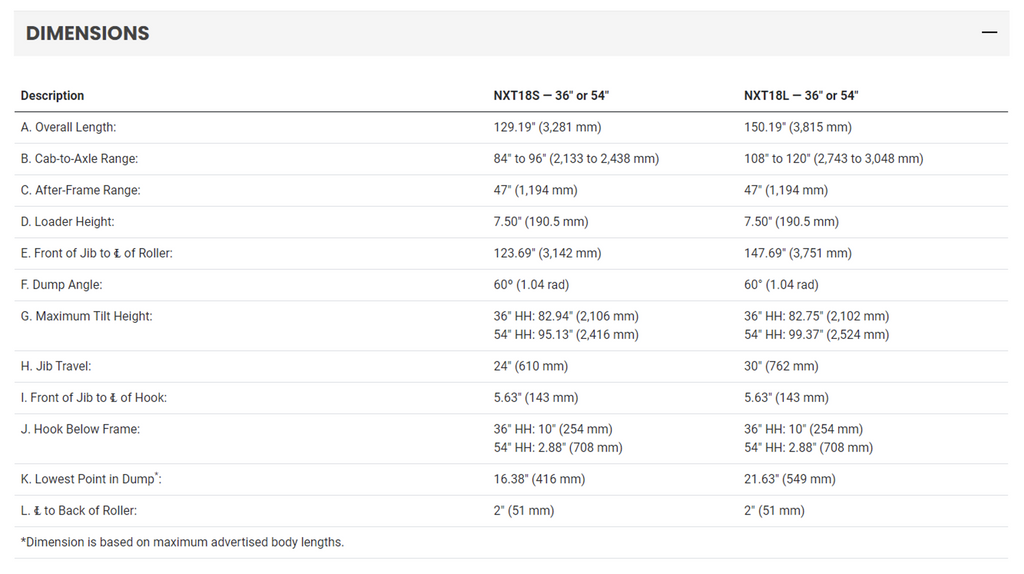
Task: Click the K. Lowest Point in Dump label
Action: coord(91,479)
